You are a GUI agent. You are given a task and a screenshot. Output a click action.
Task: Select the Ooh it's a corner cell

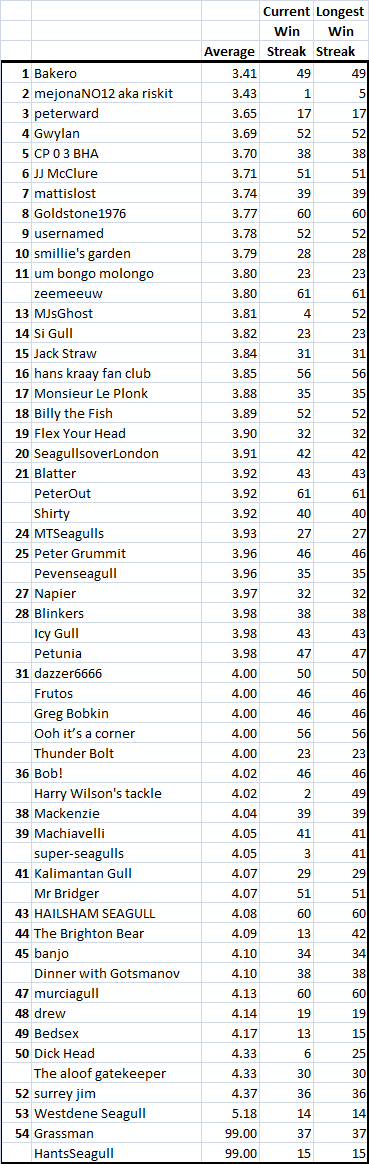(x=116, y=733)
